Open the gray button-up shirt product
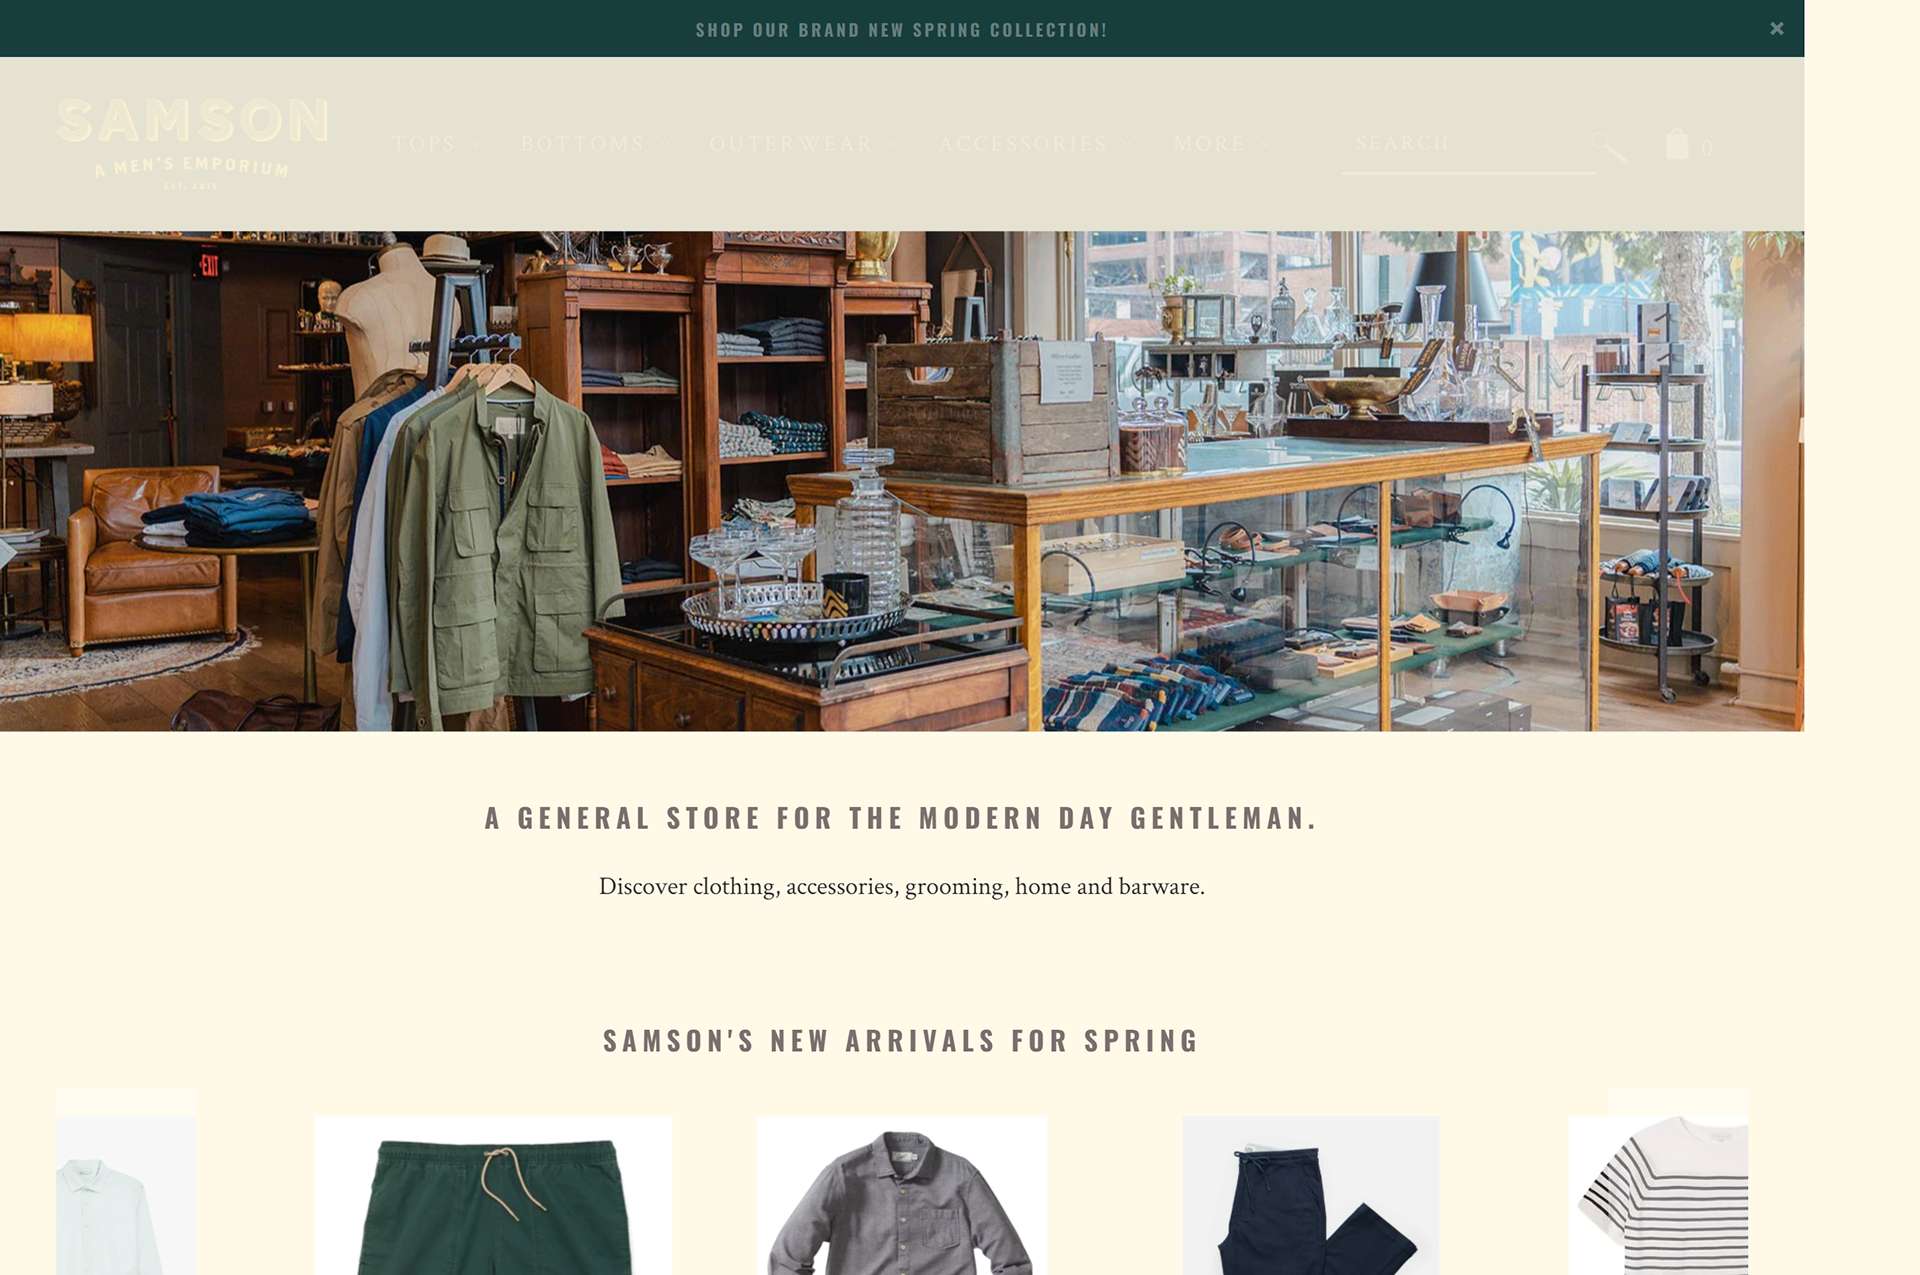The image size is (1920, 1275). point(902,1195)
